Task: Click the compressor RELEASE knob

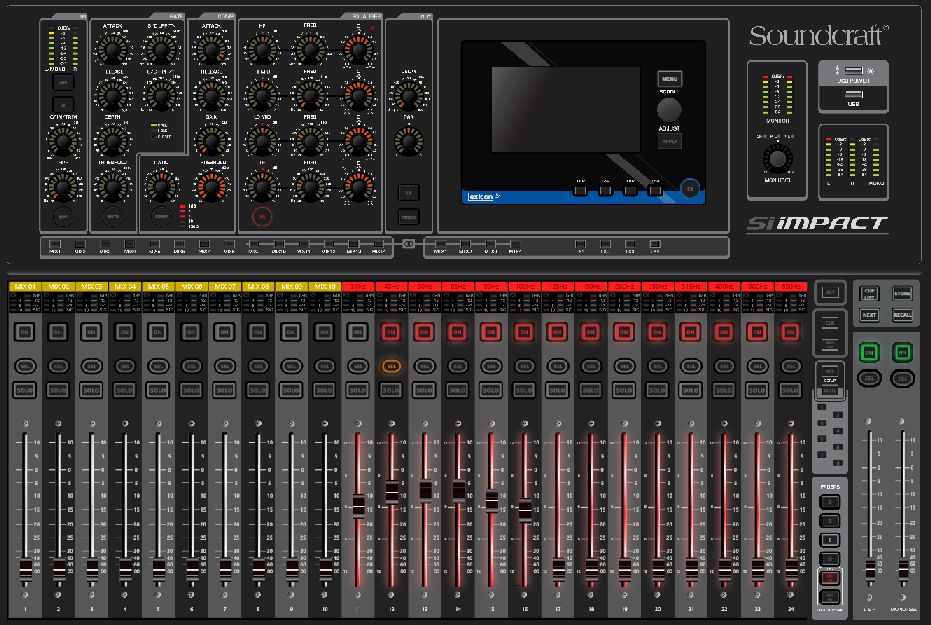Action: [x=211, y=95]
